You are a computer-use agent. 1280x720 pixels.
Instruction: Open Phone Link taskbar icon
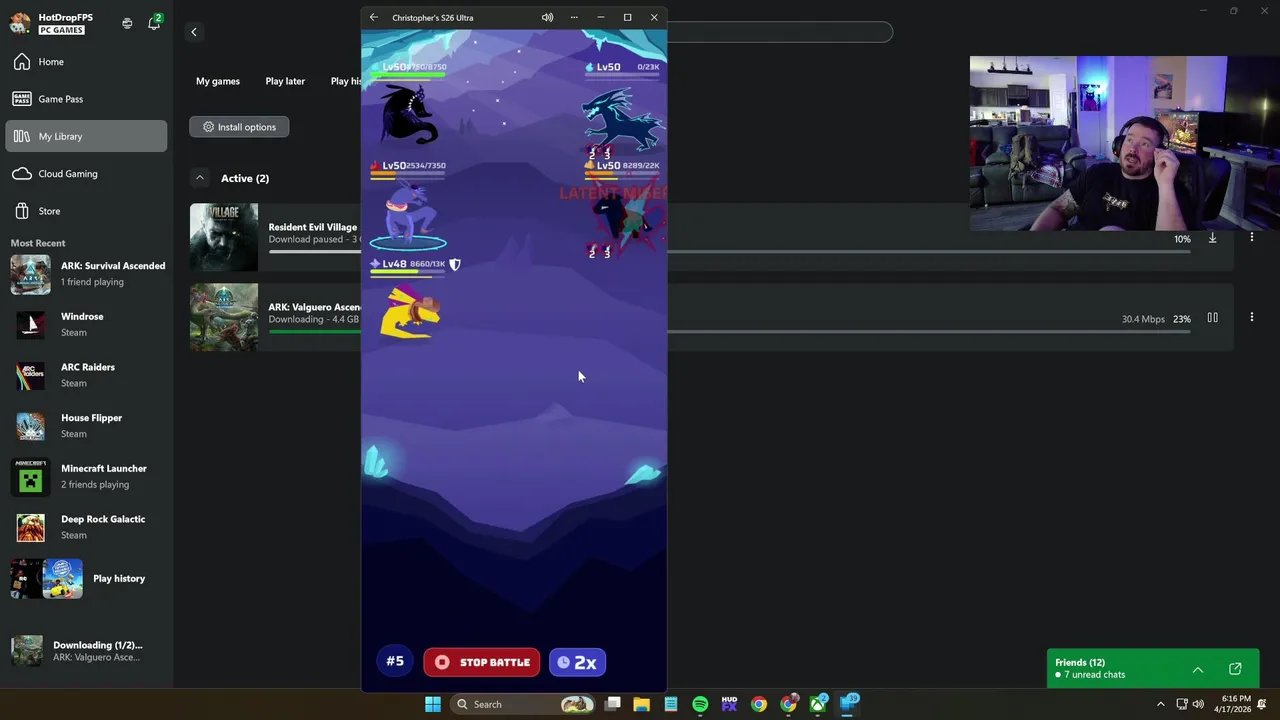pos(848,704)
